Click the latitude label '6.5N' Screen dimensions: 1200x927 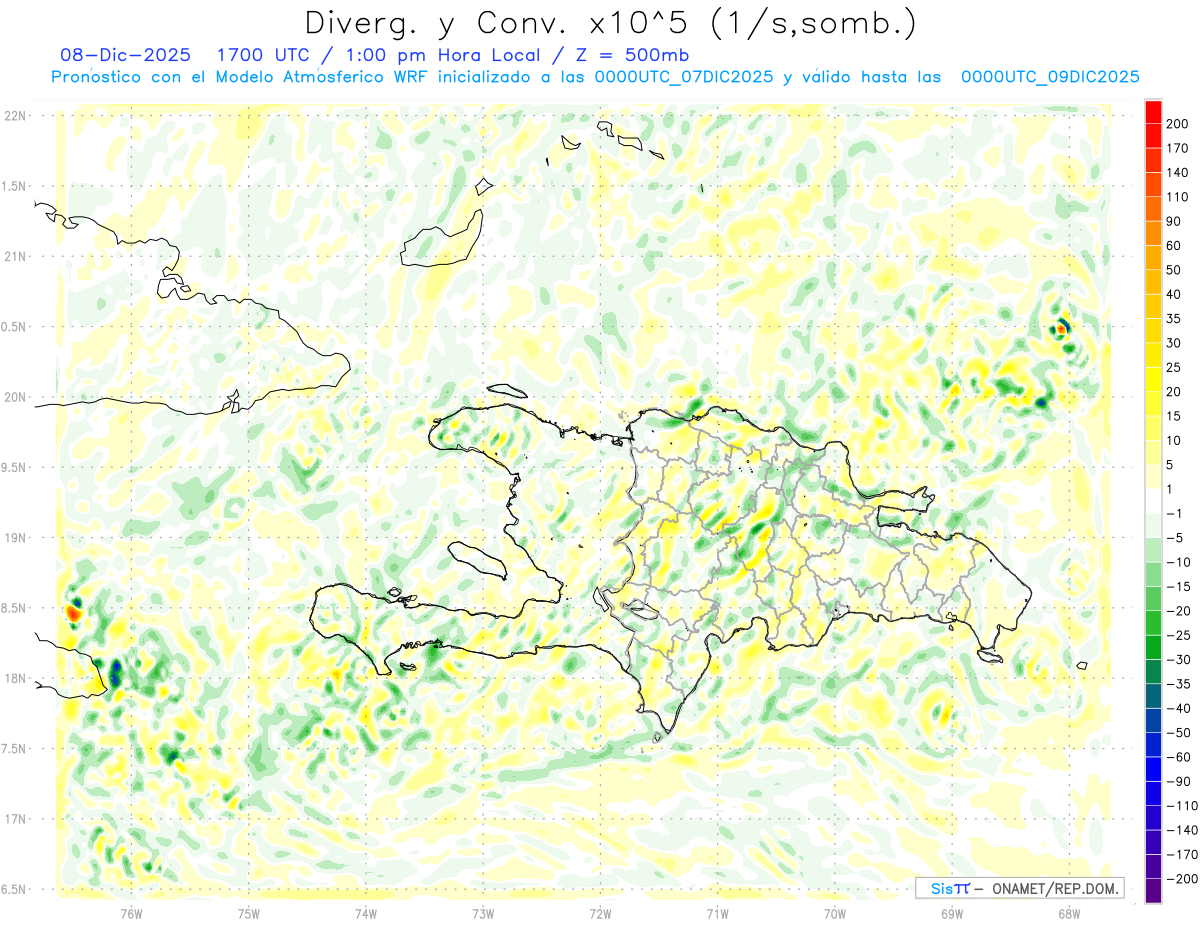coord(15,889)
